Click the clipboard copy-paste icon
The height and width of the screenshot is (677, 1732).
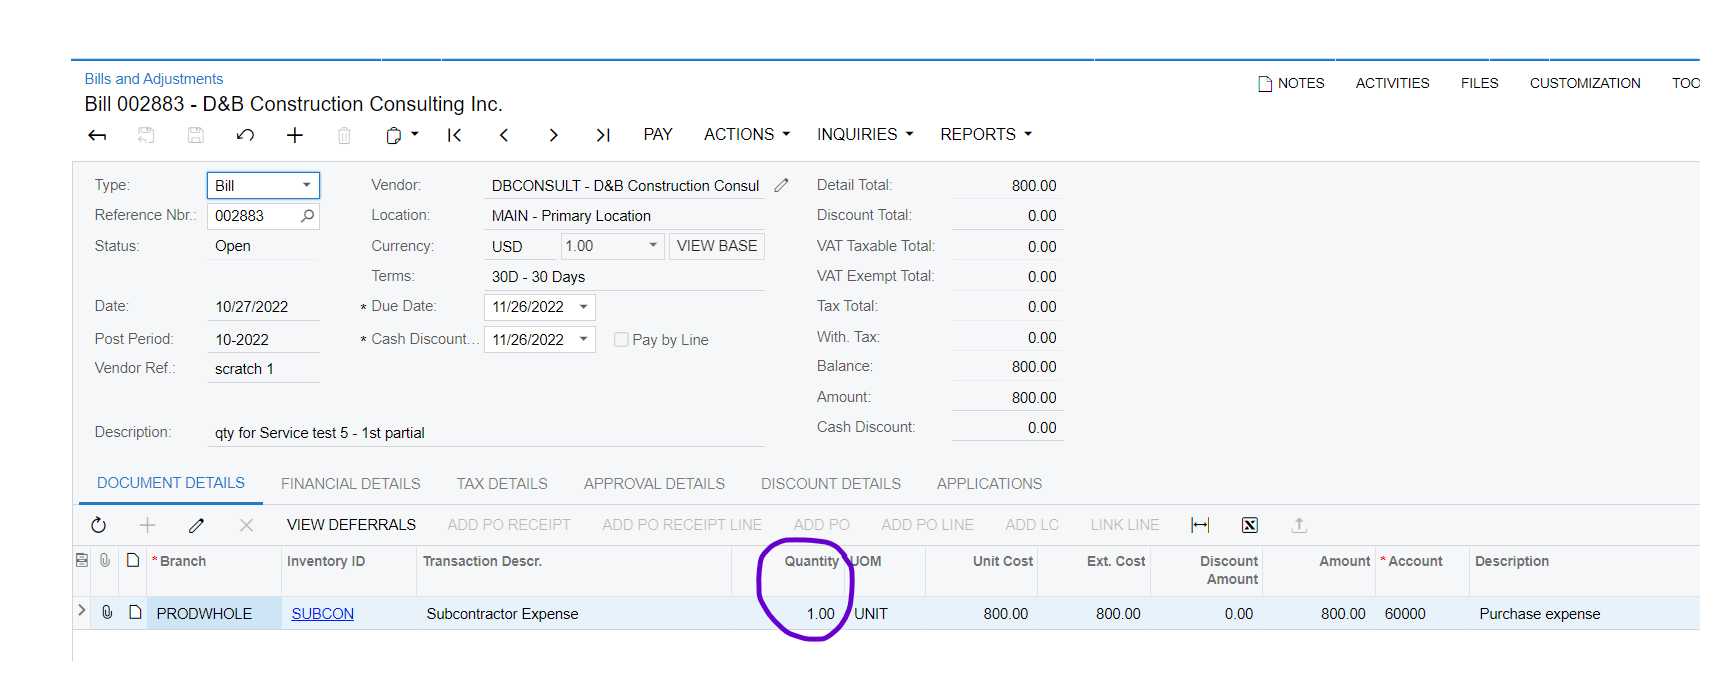point(394,135)
